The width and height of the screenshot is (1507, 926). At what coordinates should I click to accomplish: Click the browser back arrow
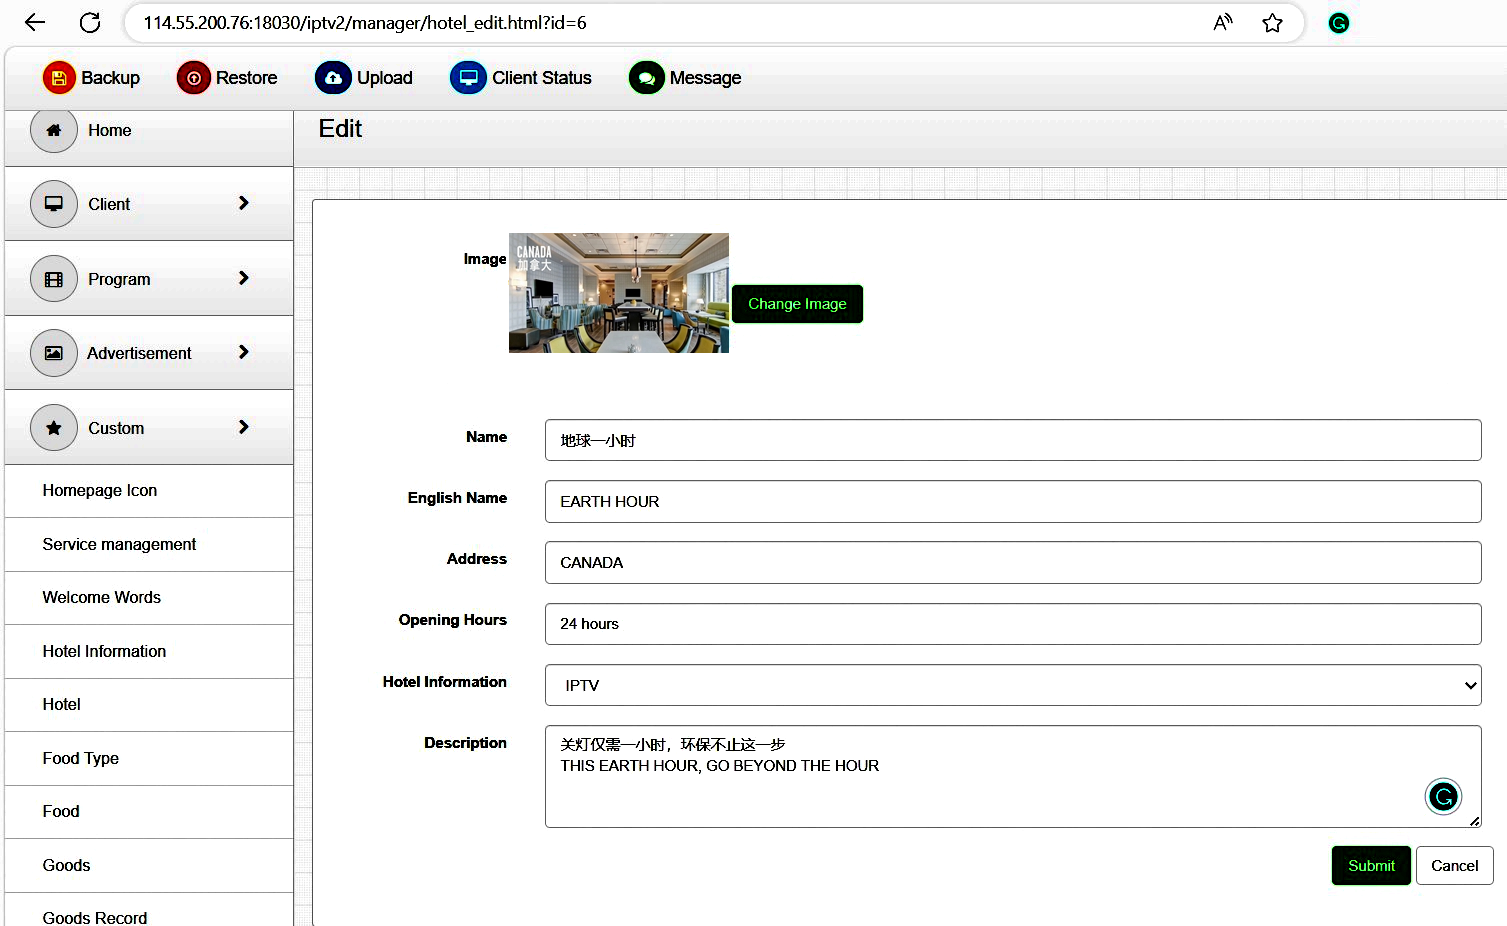click(35, 22)
